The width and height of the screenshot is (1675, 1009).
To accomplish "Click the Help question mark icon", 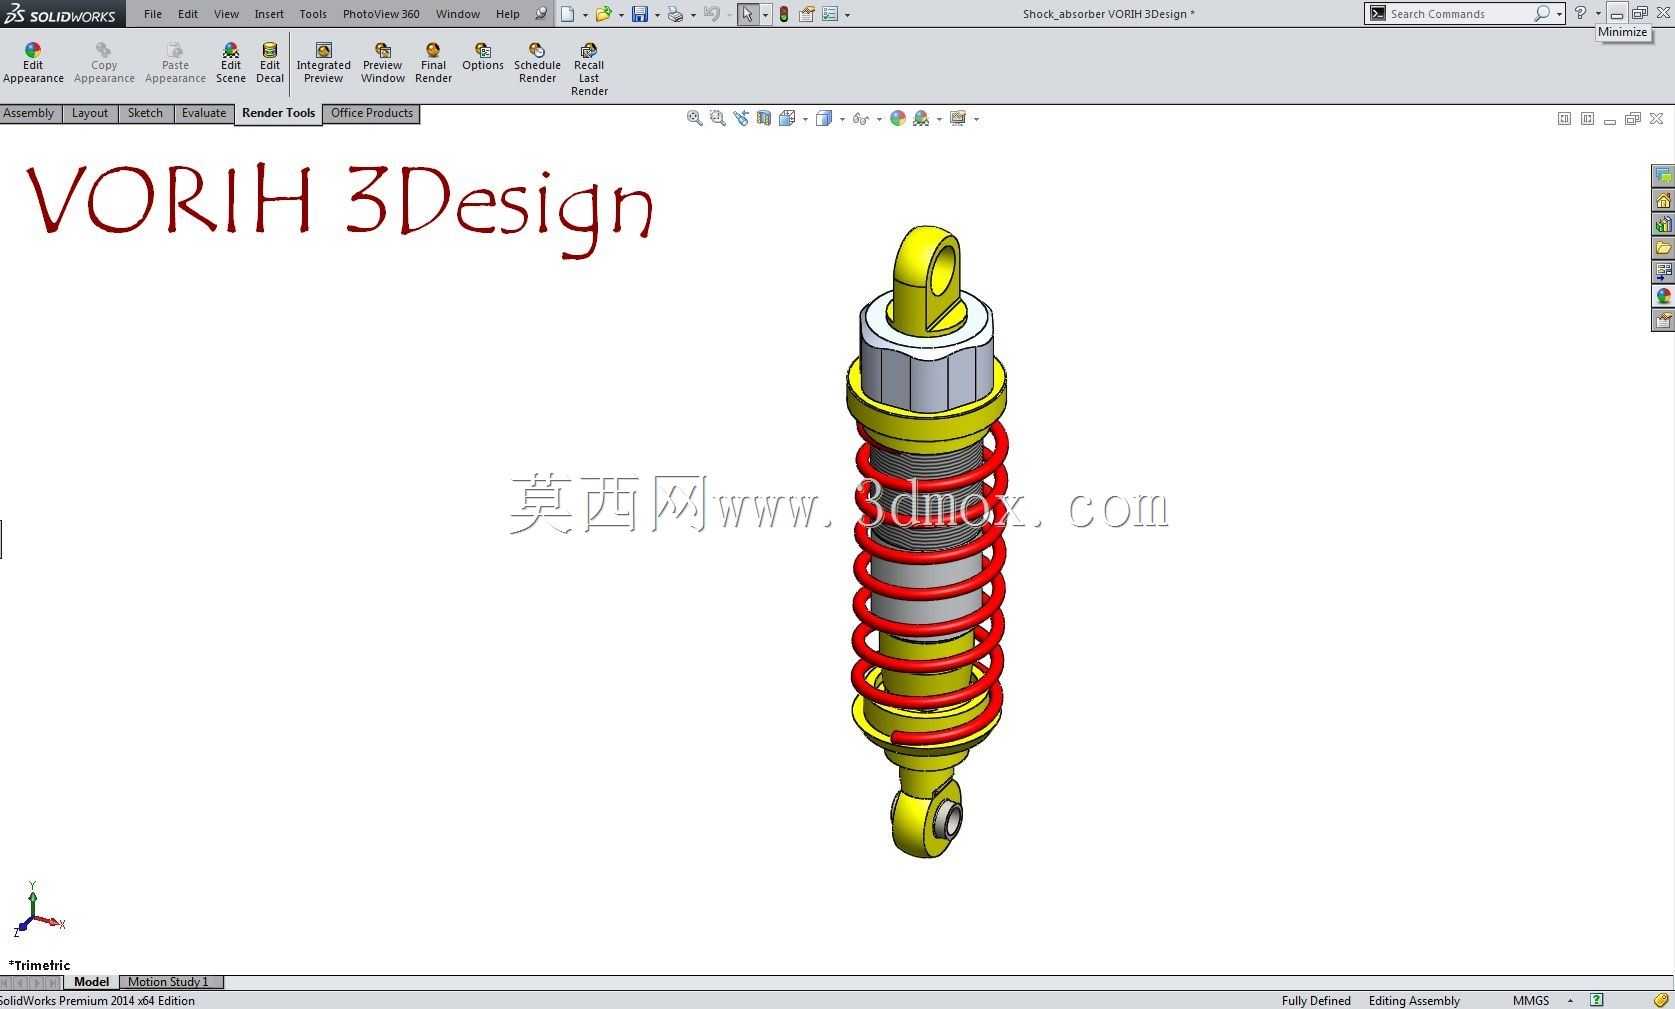I will coord(1581,13).
